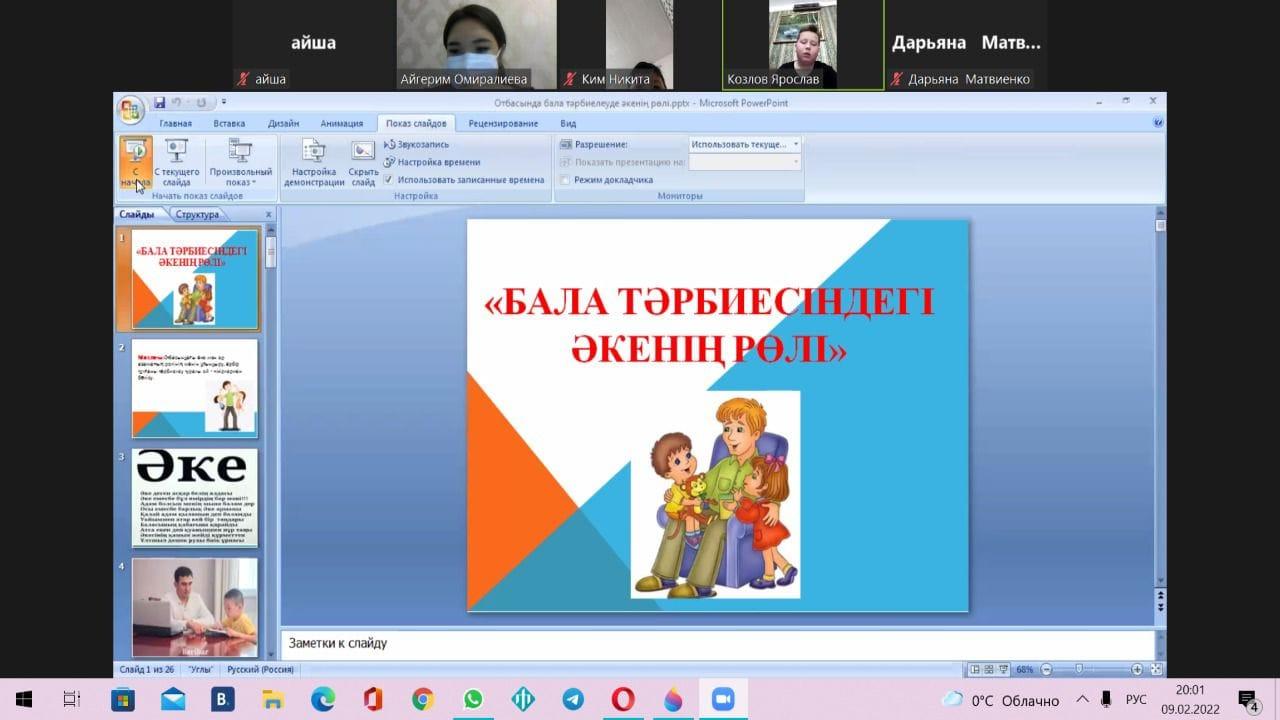Open the Разрешение resolution dropdown
Screen dimensions: 1280x720
click(745, 144)
